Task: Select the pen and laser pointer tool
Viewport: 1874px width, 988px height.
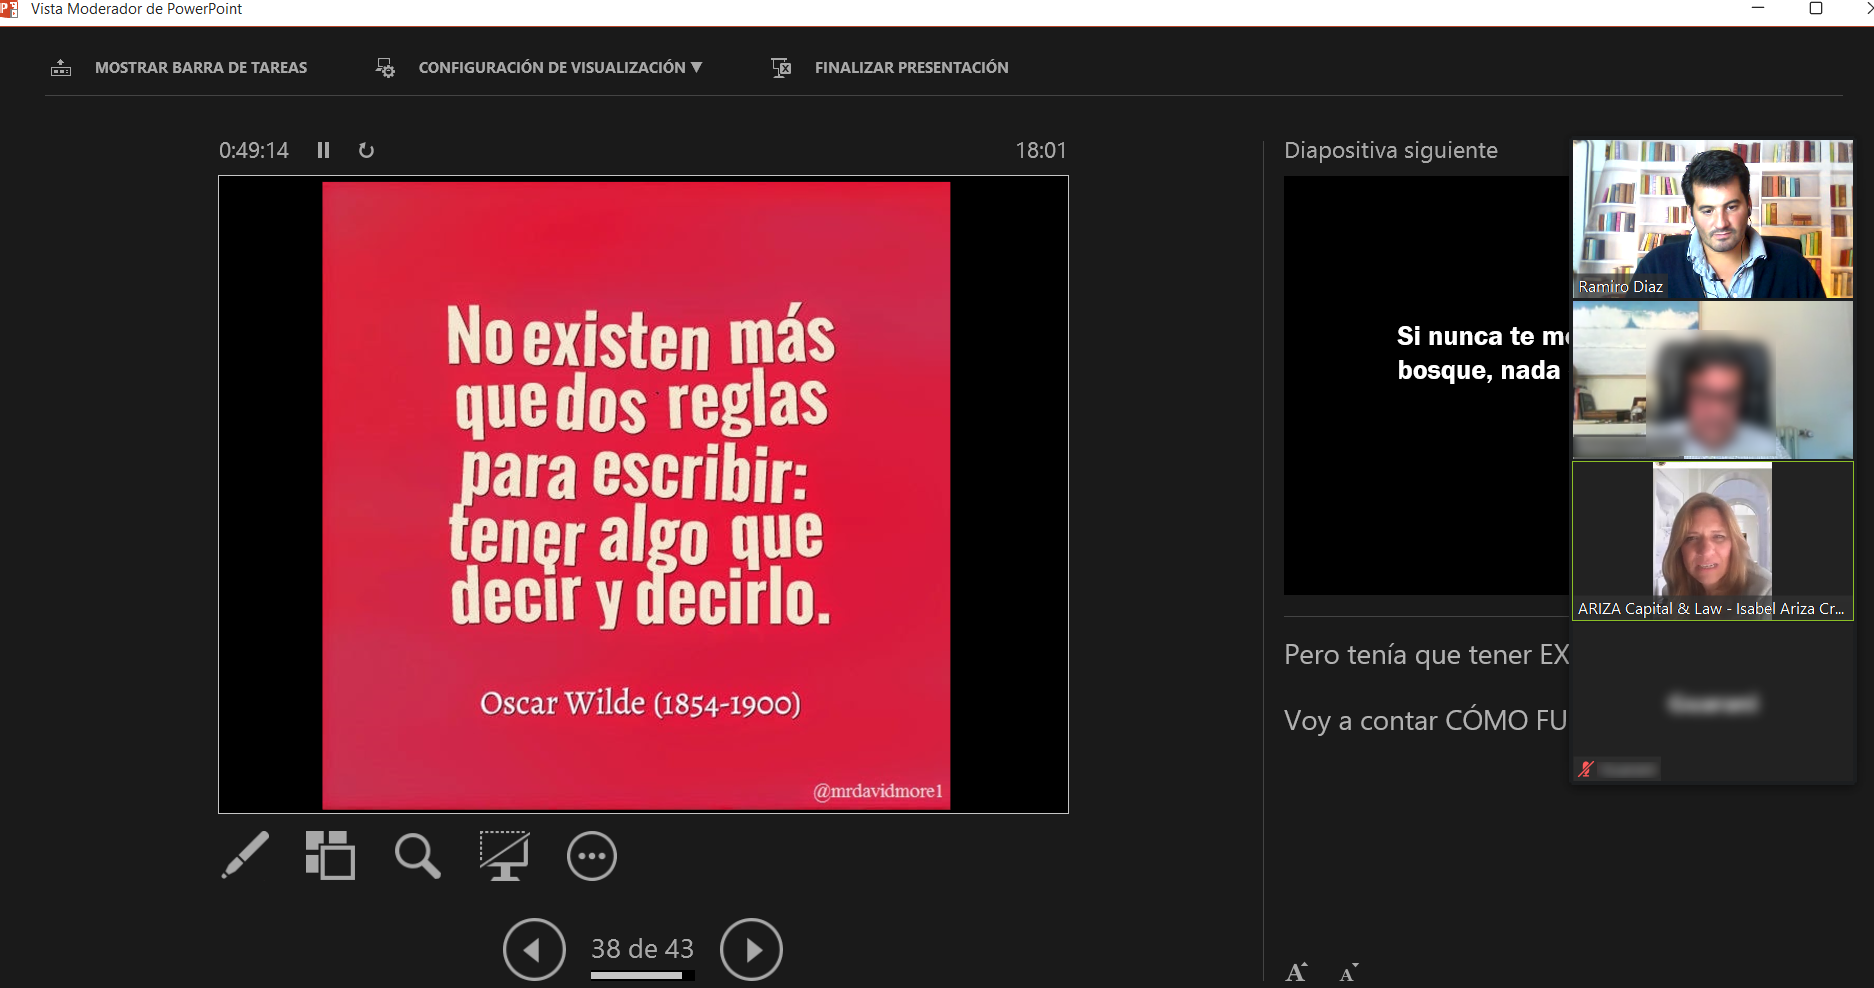Action: pyautogui.click(x=245, y=856)
